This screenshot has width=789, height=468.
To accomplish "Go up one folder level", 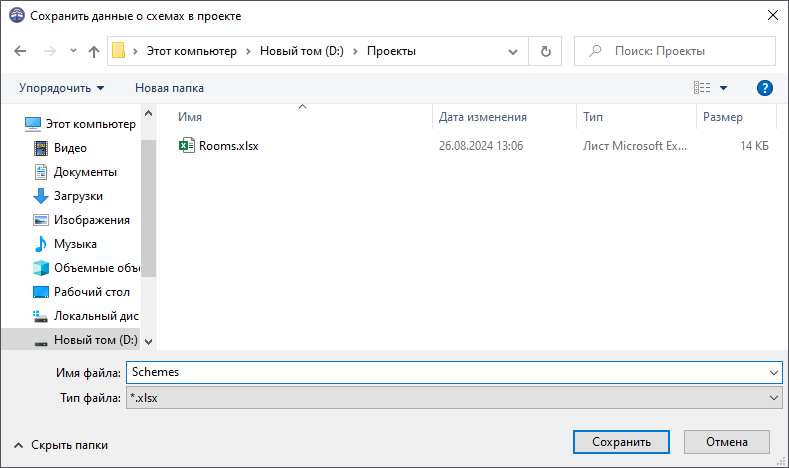I will 94,51.
